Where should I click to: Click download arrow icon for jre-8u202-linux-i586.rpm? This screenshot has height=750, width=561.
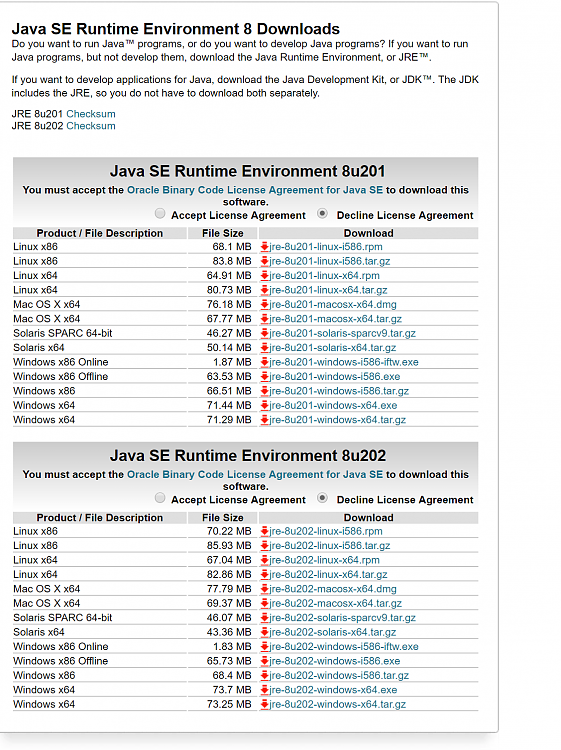264,531
